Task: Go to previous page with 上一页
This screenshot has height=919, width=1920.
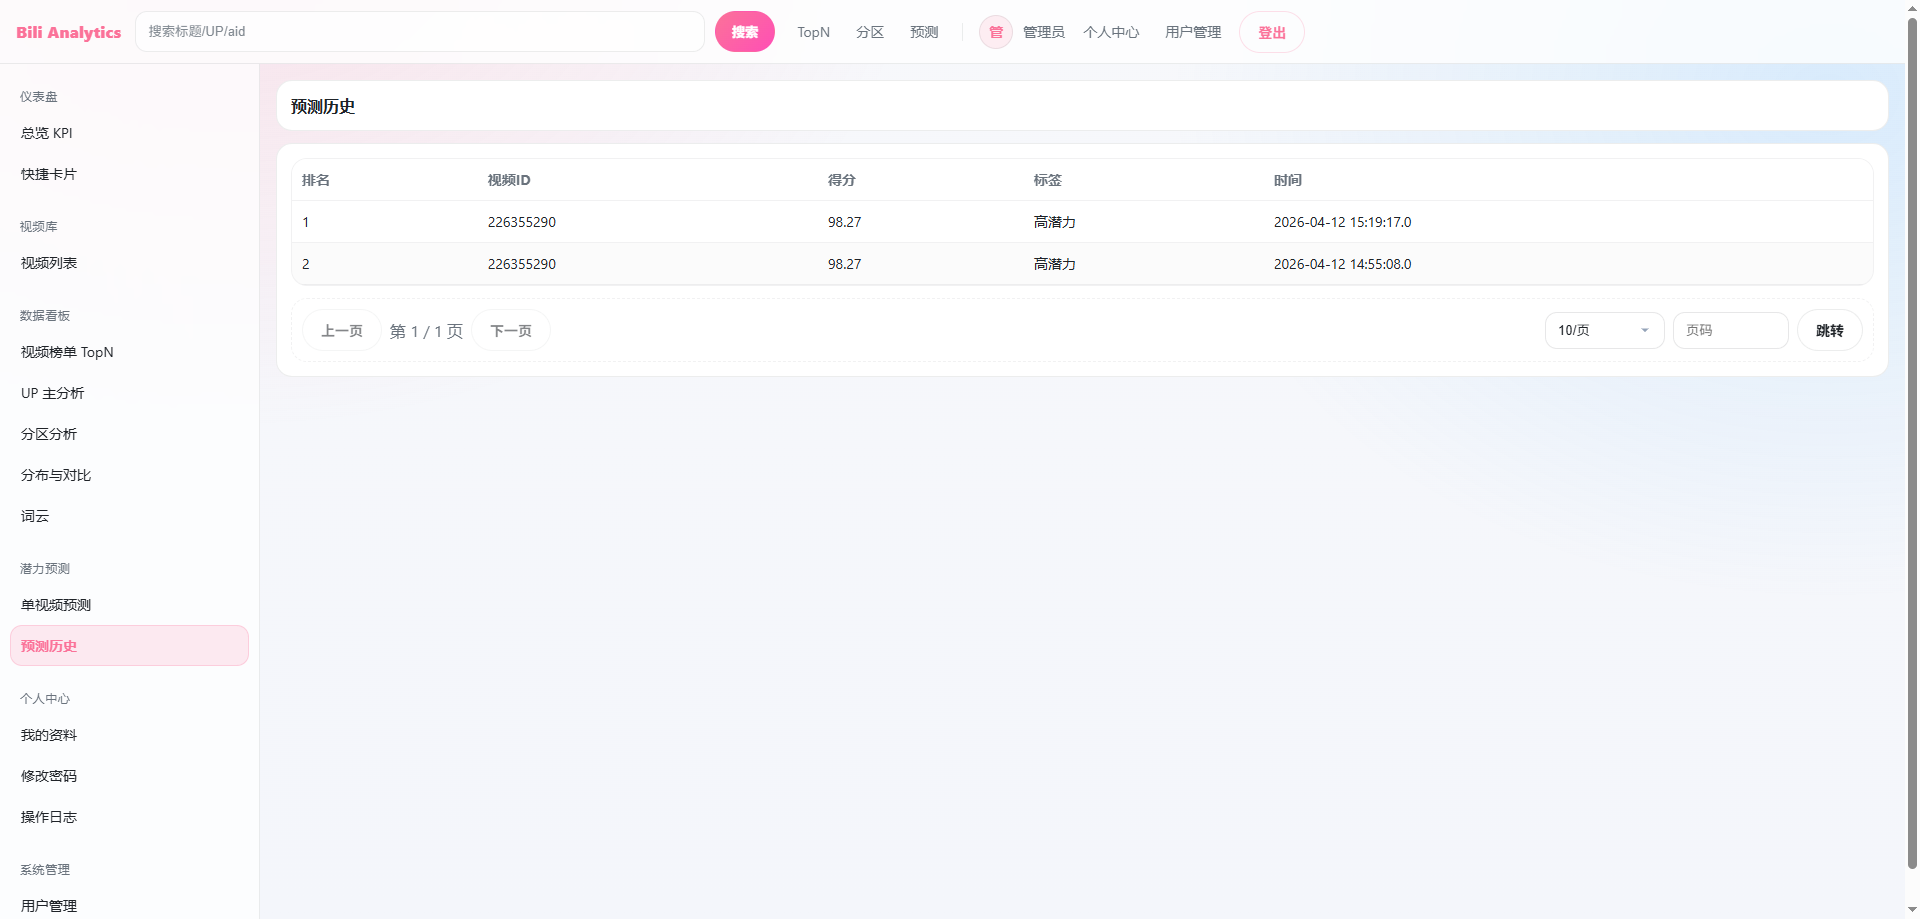Action: (x=341, y=331)
